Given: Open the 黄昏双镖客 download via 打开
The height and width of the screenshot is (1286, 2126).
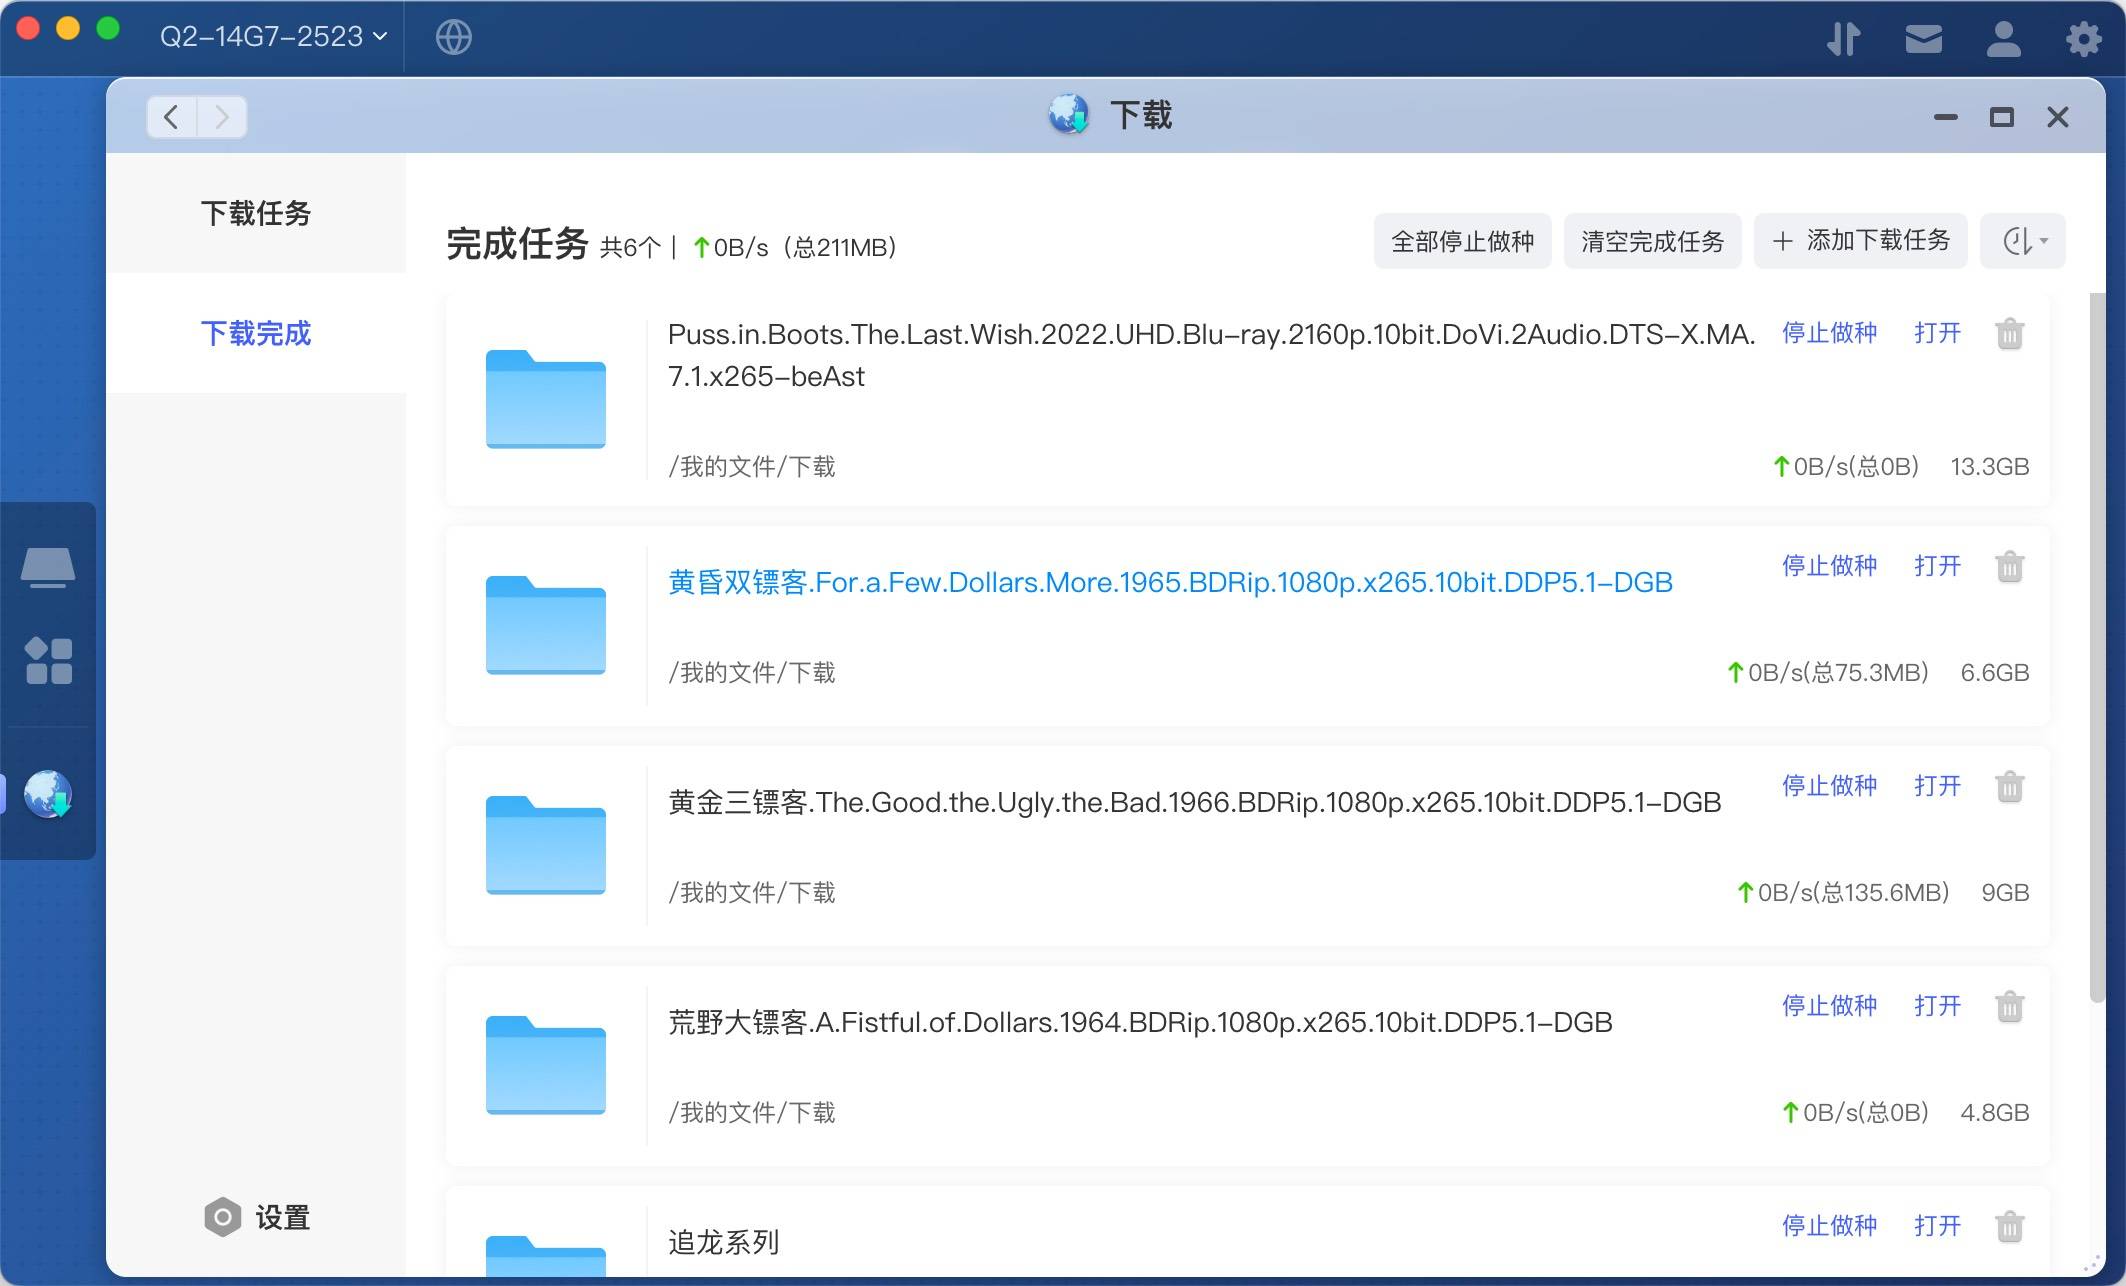Looking at the screenshot, I should (x=1937, y=566).
